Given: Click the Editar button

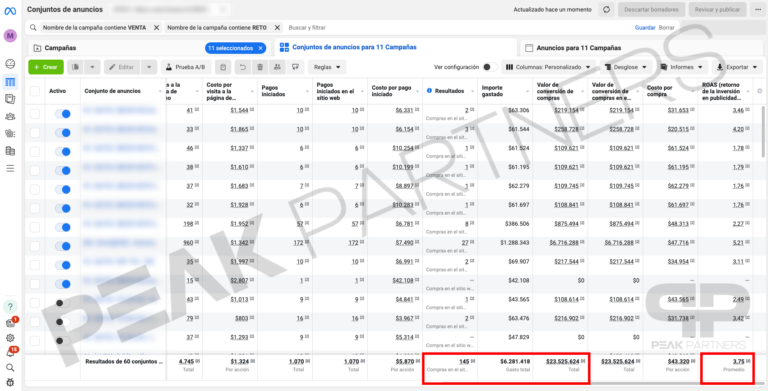Looking at the screenshot, I should click(x=121, y=67).
